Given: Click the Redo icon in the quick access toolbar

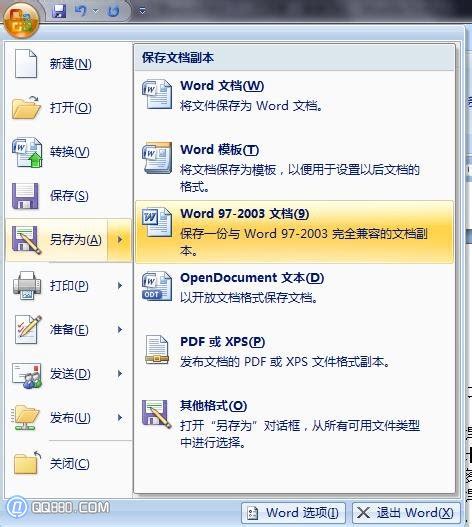Looking at the screenshot, I should tap(113, 11).
